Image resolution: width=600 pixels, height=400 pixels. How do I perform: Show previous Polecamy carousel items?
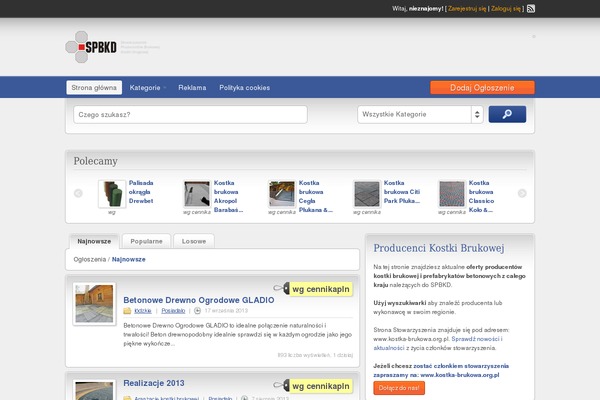coord(78,193)
